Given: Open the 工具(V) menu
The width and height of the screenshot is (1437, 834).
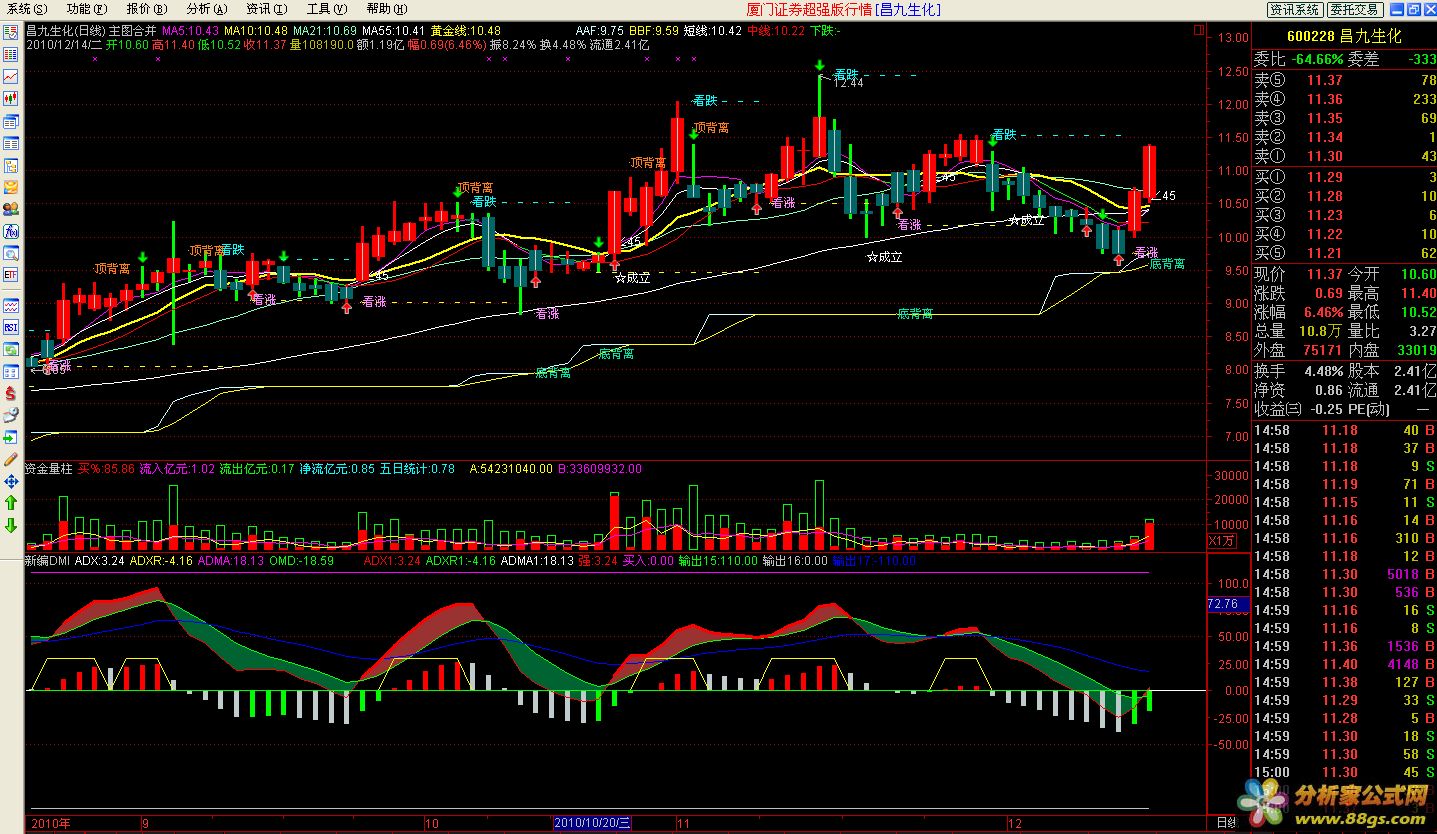Looking at the screenshot, I should click(326, 9).
